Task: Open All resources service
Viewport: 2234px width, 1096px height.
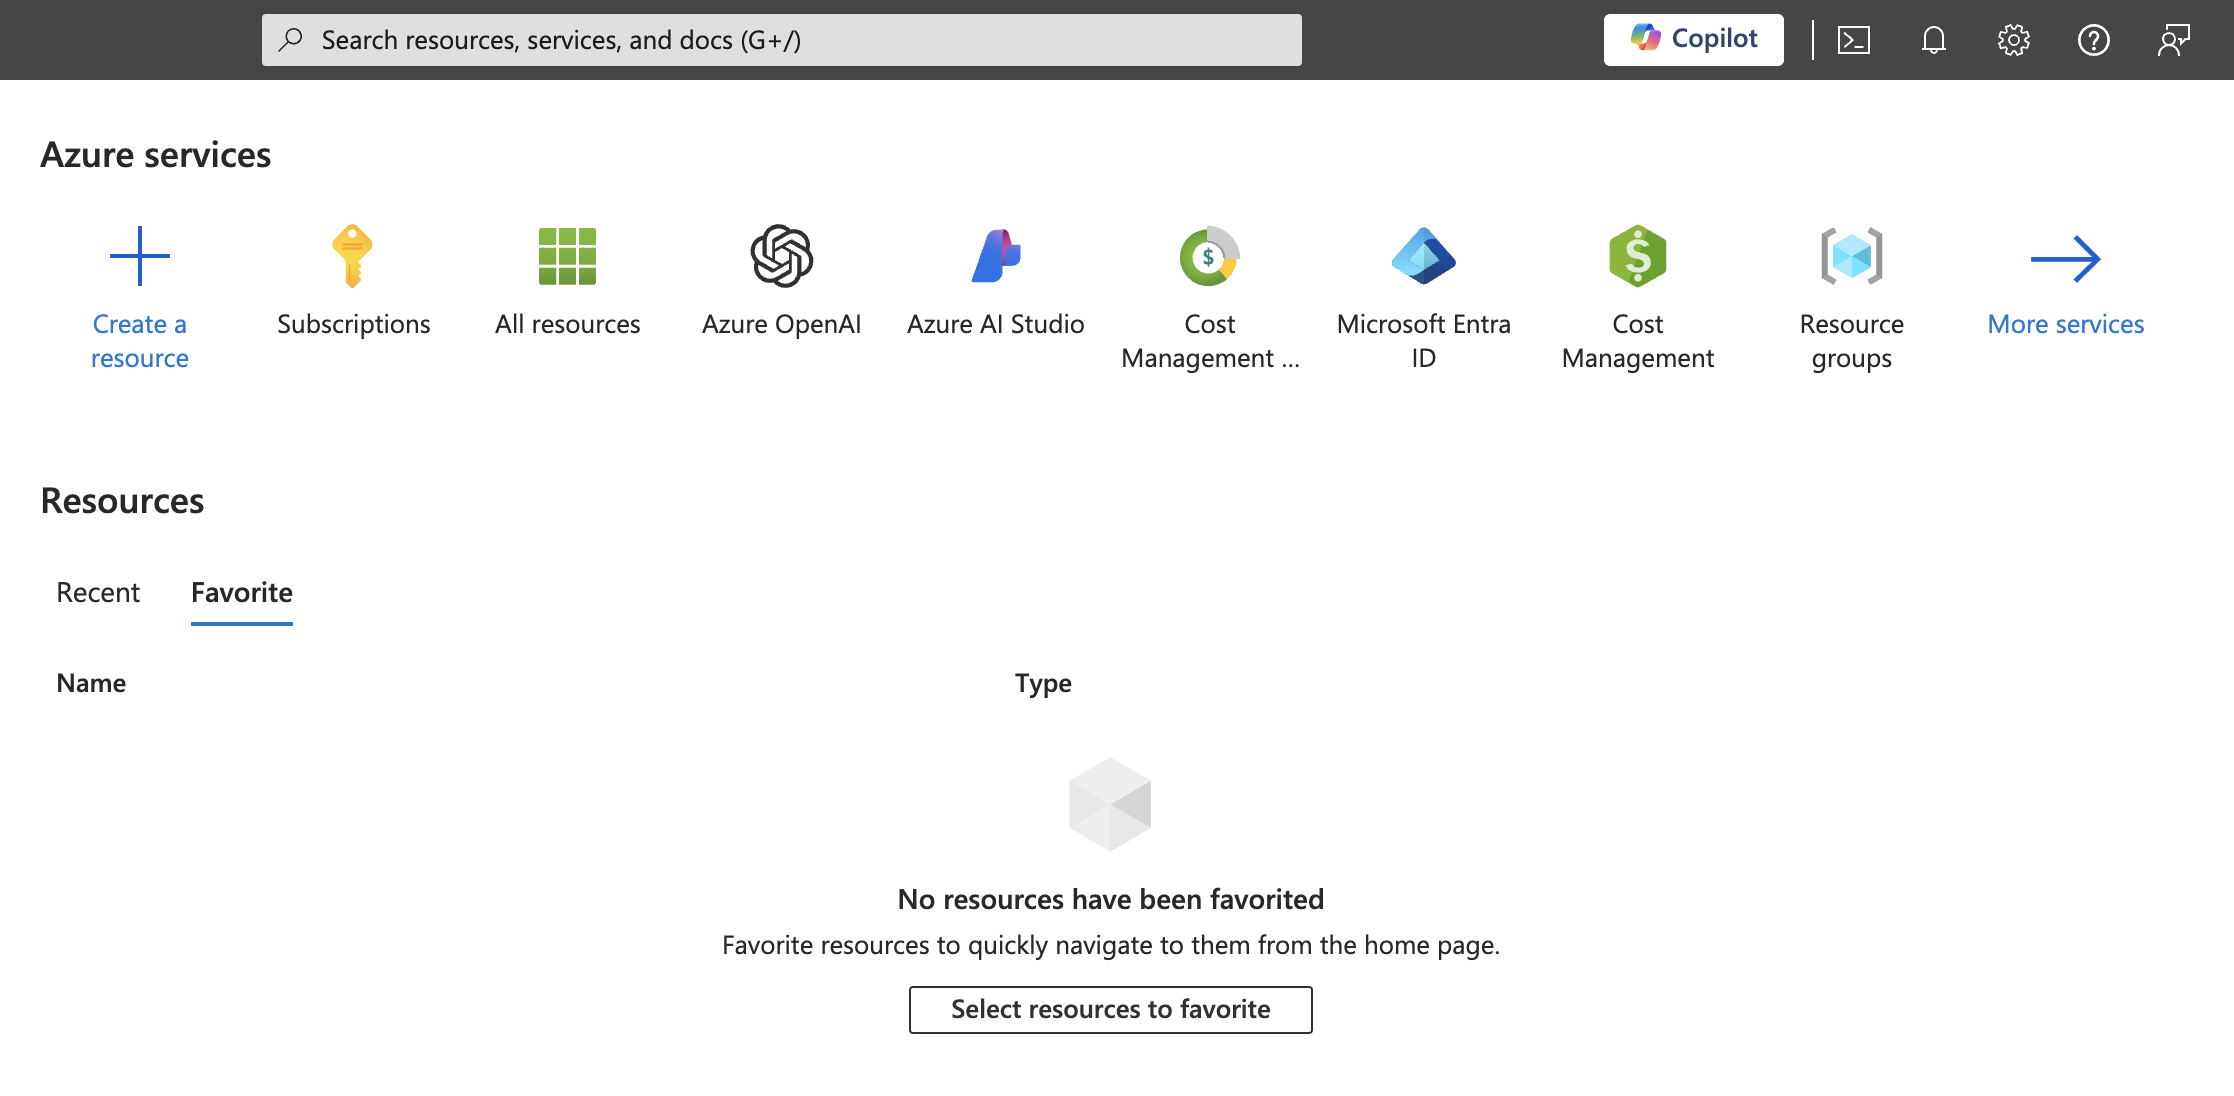Action: 567,276
